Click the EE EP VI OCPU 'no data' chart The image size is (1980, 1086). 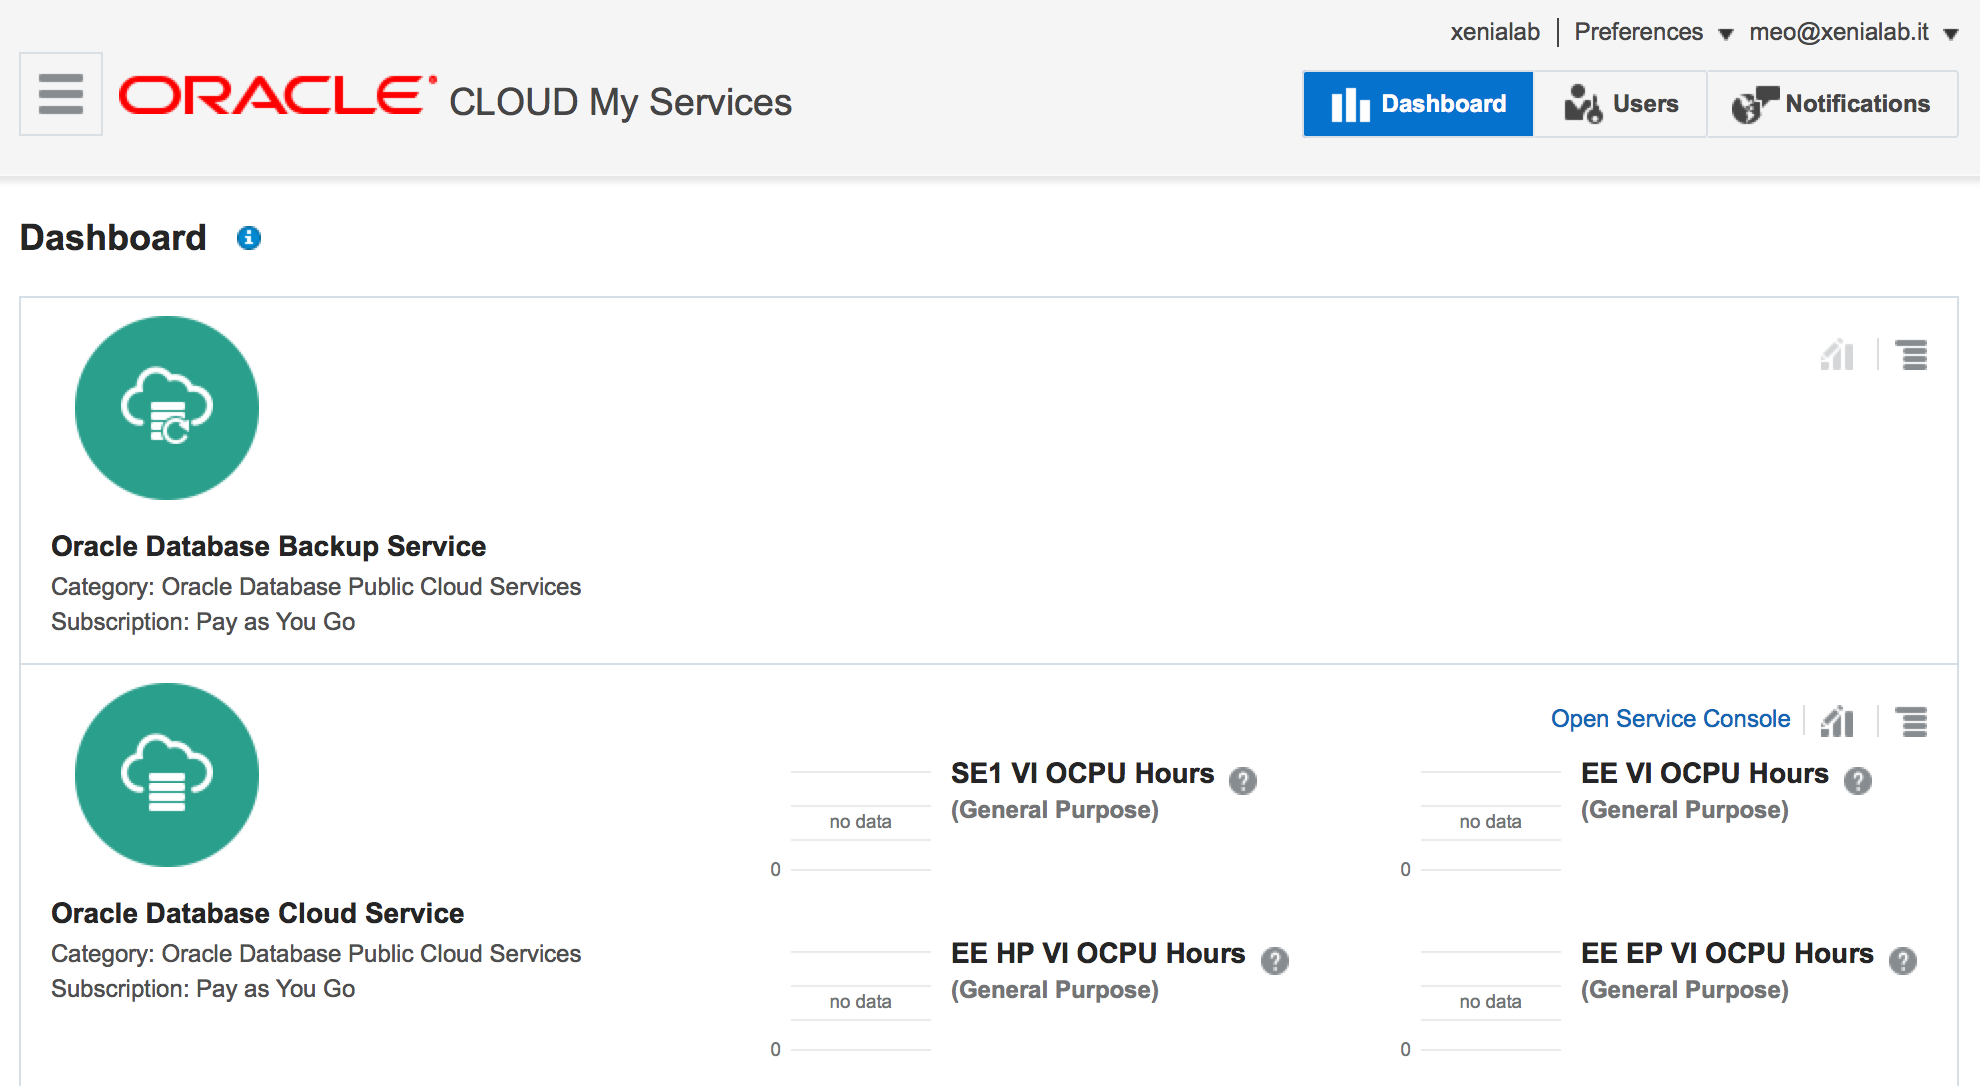coord(1490,1001)
